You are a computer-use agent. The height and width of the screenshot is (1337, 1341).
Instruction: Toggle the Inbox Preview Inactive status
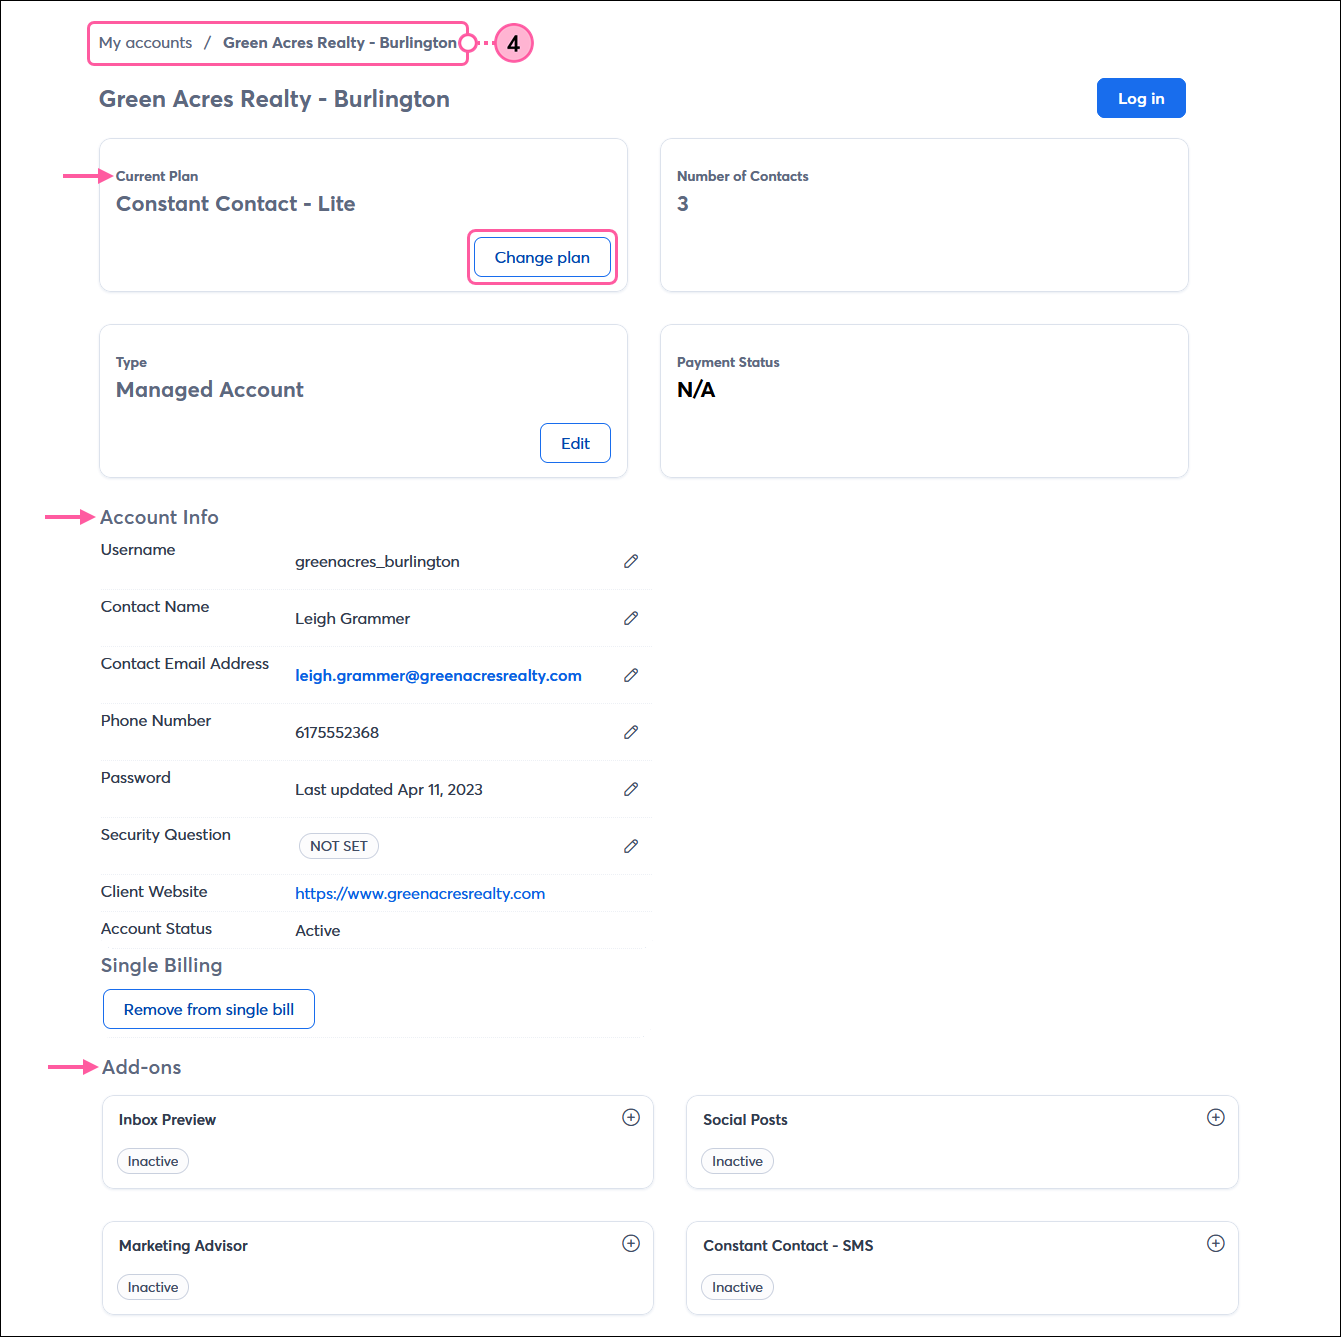[152, 1161]
